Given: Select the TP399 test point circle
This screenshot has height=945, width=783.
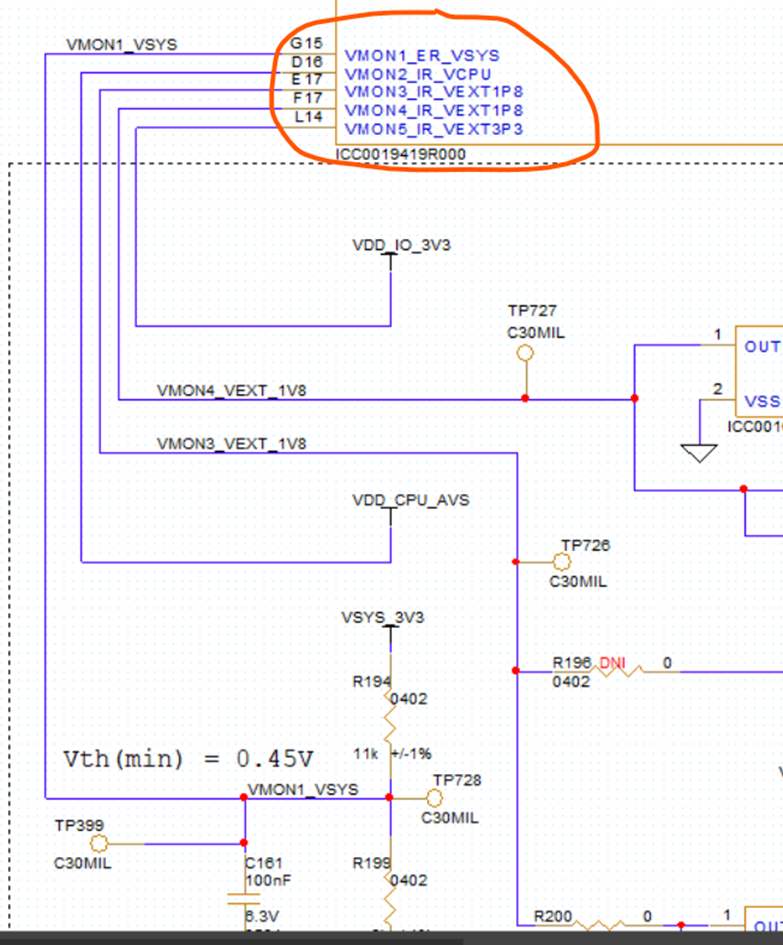Looking at the screenshot, I should pos(99,843).
